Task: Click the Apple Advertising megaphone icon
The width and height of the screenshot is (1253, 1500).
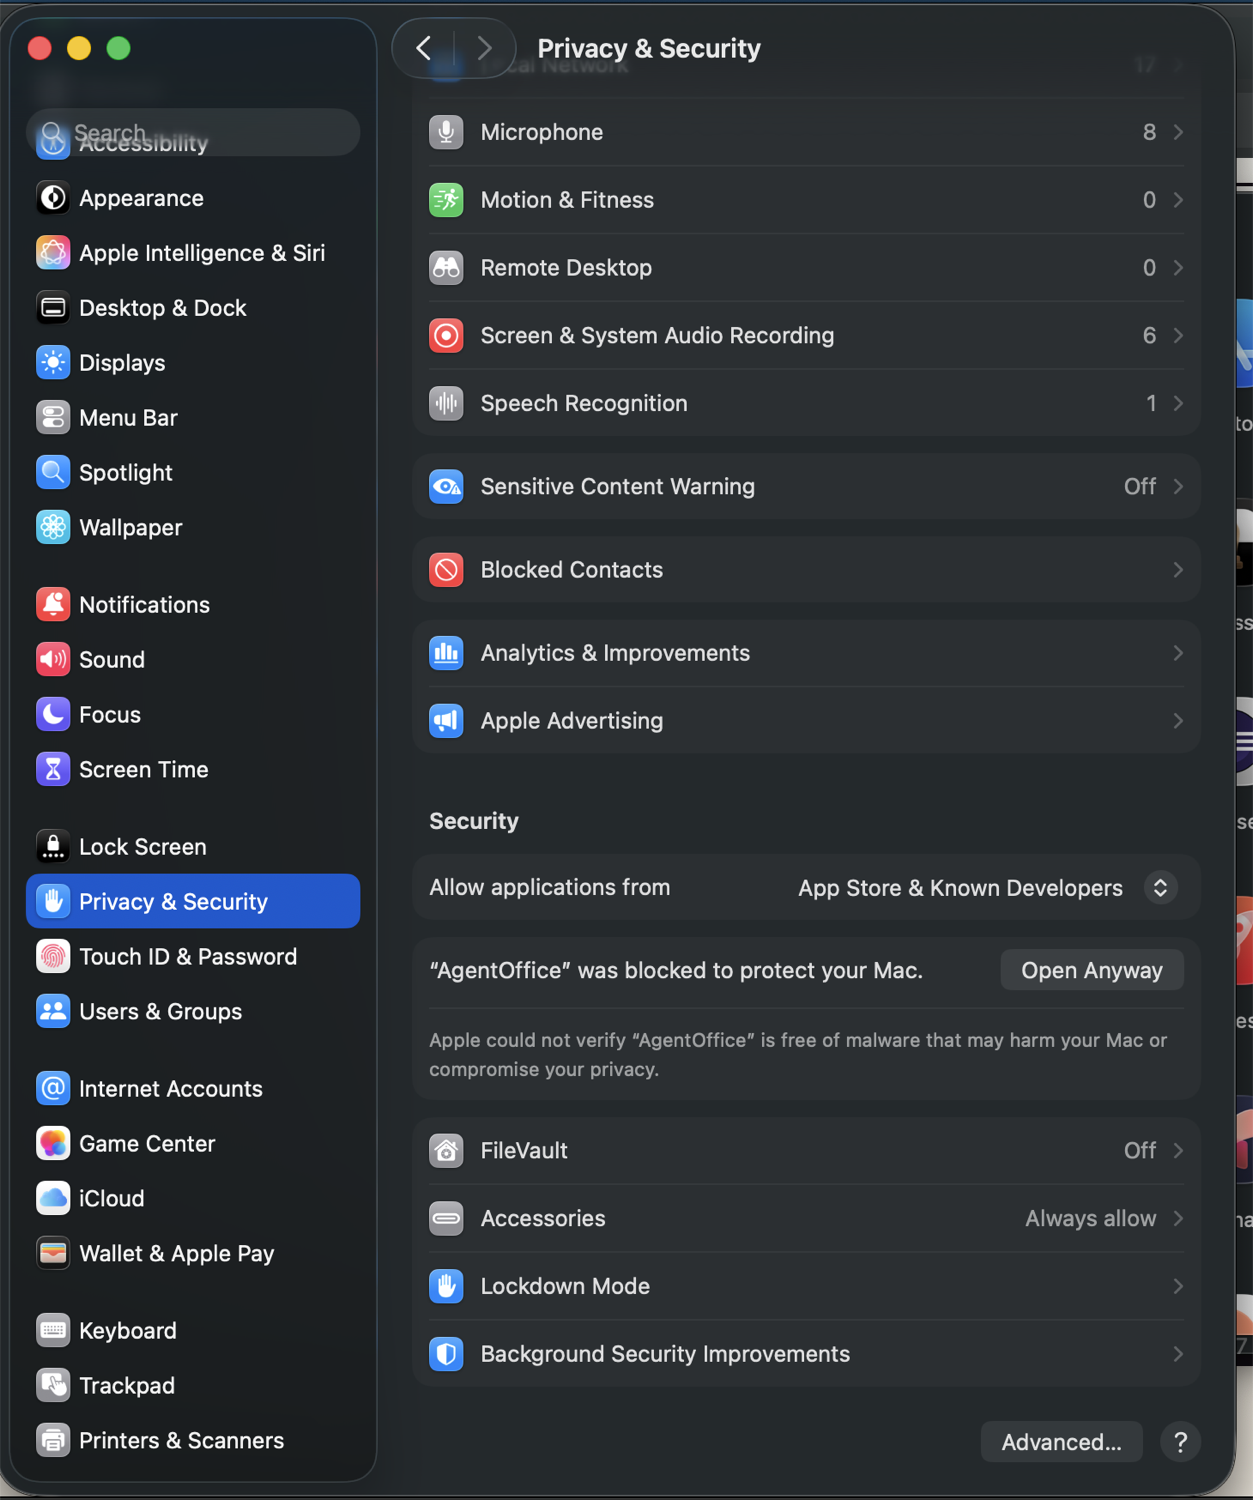Action: click(446, 721)
